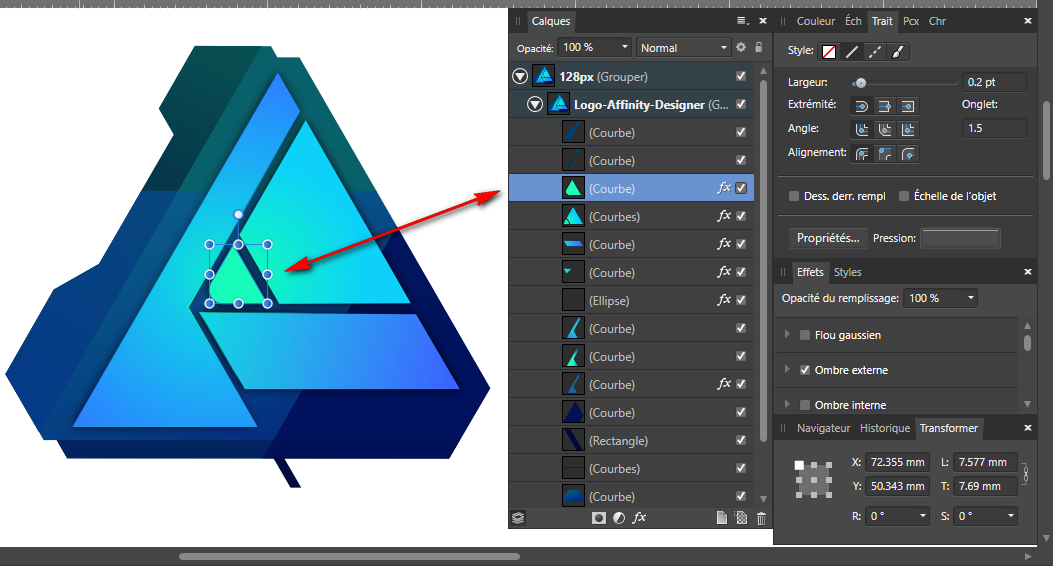Screen dimensions: 1053x566
Task: Open layer effects fx button in footer
Action: (x=639, y=518)
